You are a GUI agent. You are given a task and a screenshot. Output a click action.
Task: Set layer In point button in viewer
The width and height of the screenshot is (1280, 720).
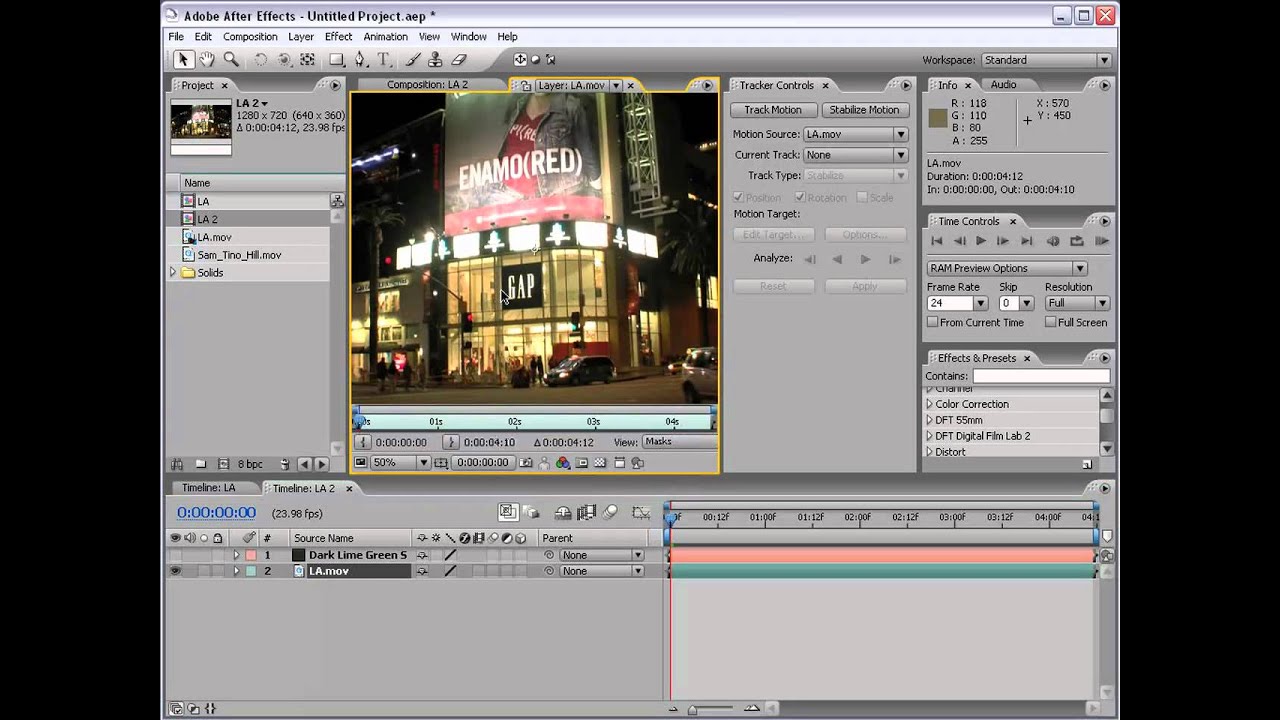pyautogui.click(x=363, y=442)
